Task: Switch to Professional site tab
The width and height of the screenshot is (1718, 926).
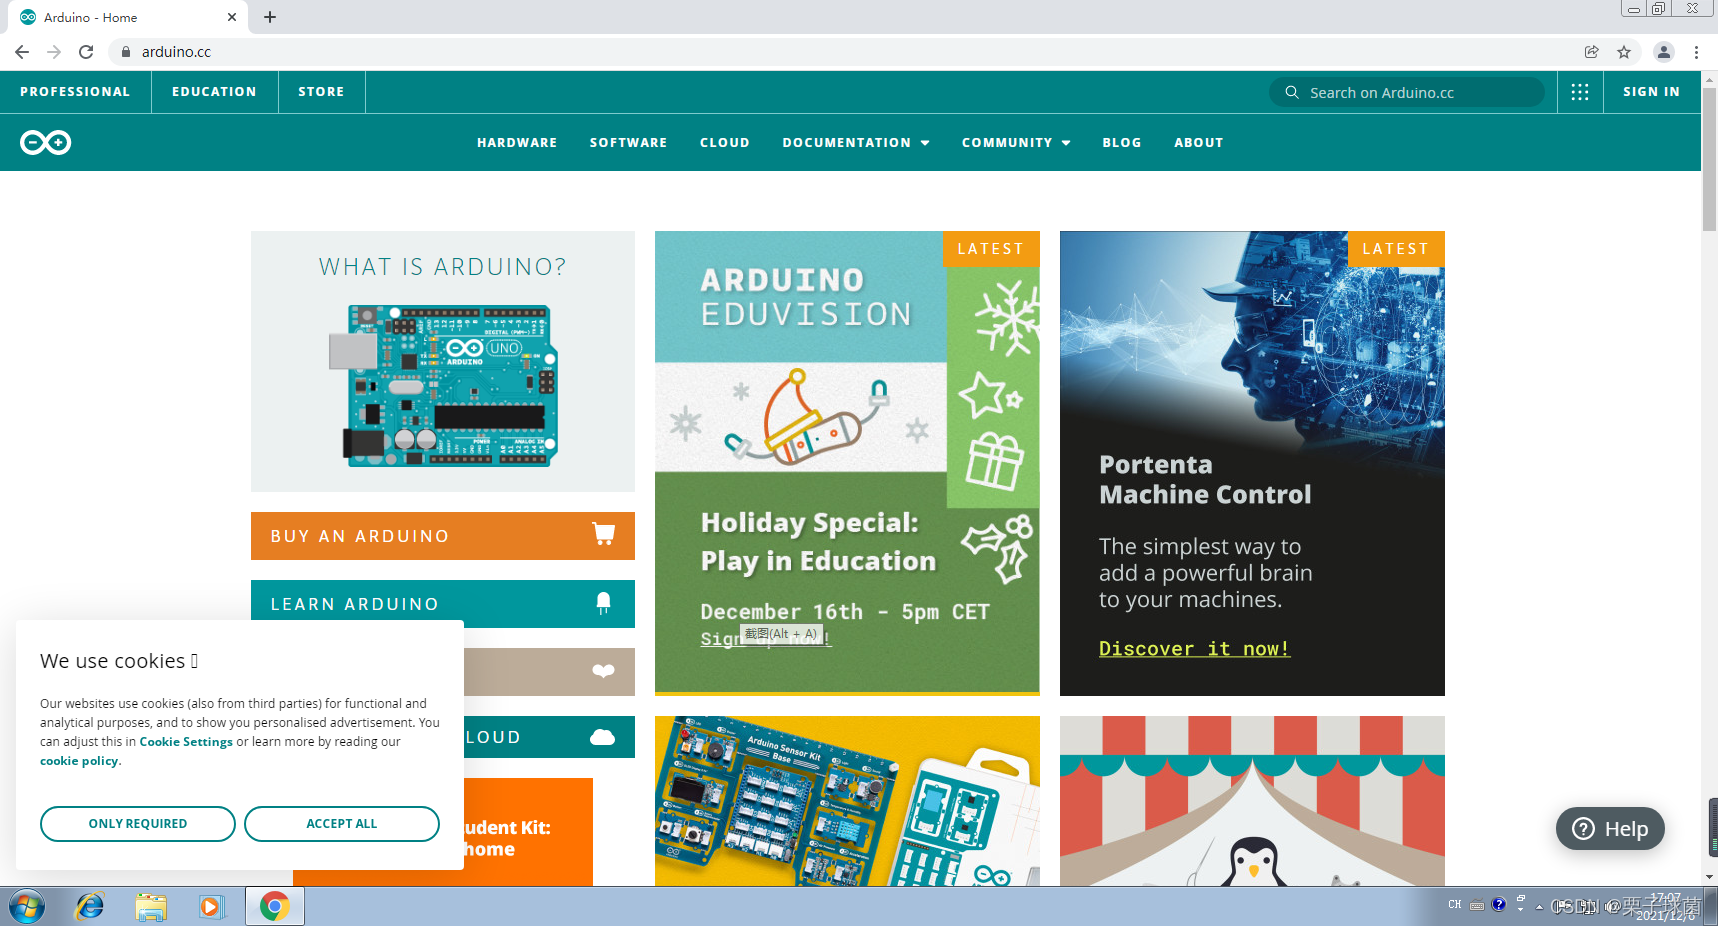Action: (x=75, y=92)
